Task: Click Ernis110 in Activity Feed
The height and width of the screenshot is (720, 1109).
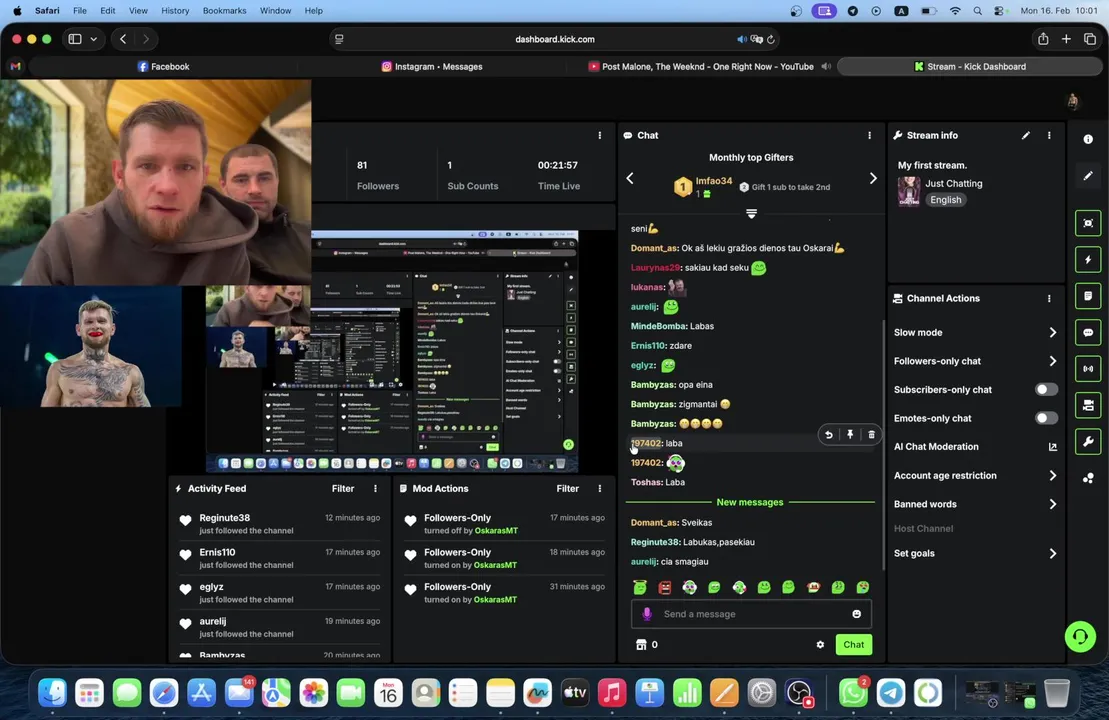Action: [x=217, y=552]
